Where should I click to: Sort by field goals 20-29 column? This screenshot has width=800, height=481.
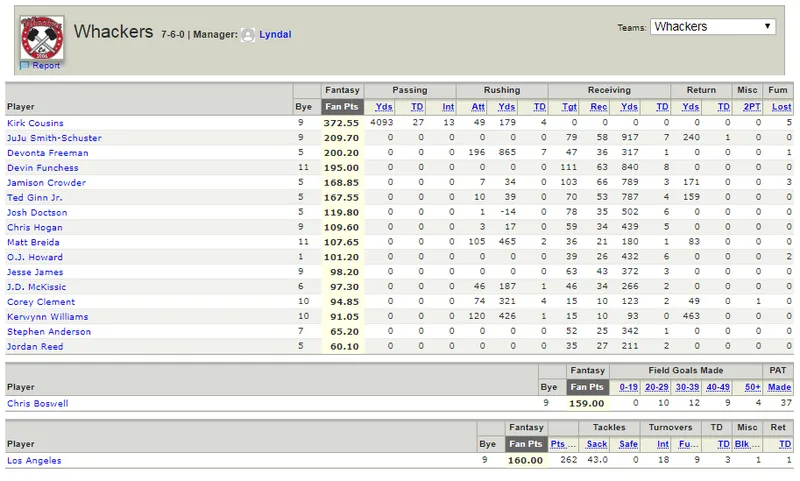point(657,387)
